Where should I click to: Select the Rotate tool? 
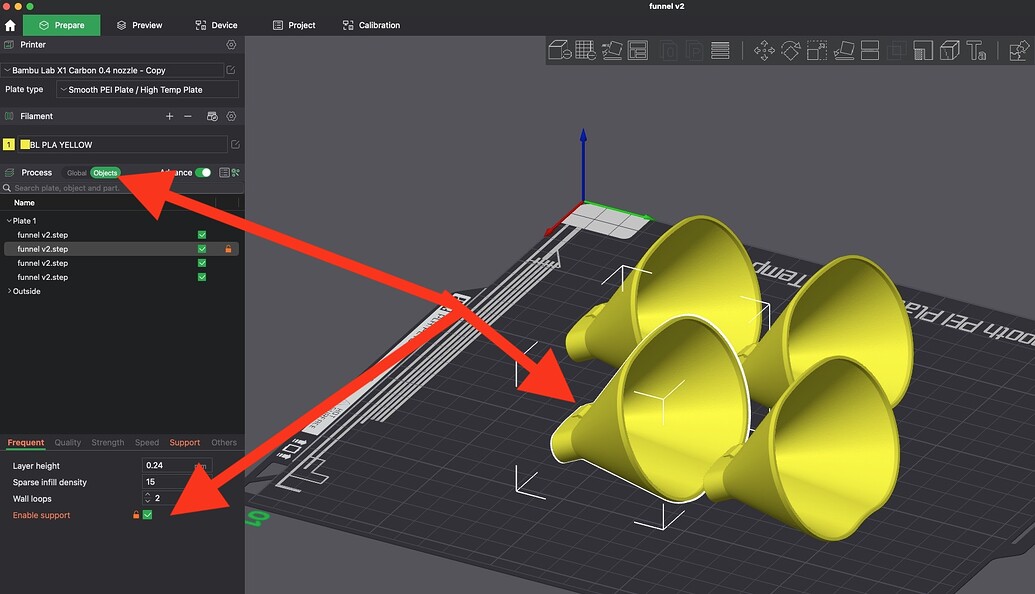point(791,50)
